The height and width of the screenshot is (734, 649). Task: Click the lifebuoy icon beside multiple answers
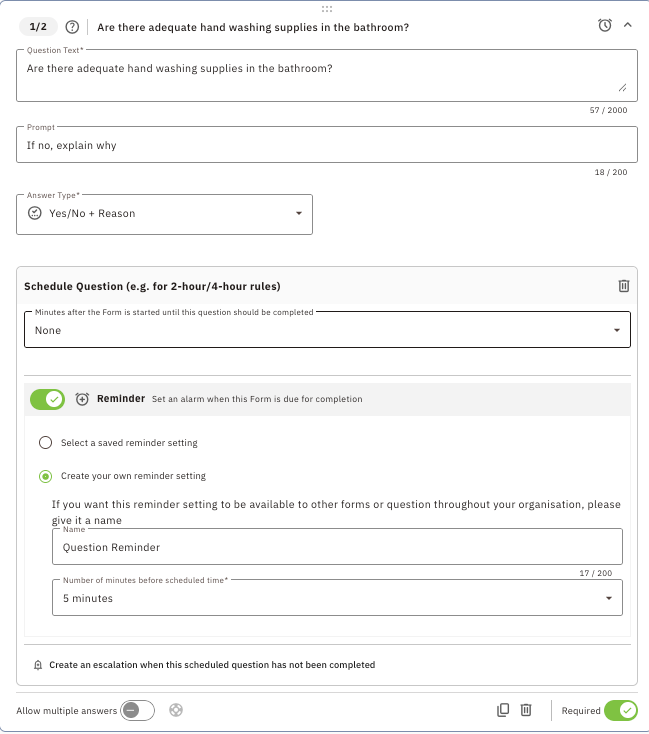coord(177,711)
